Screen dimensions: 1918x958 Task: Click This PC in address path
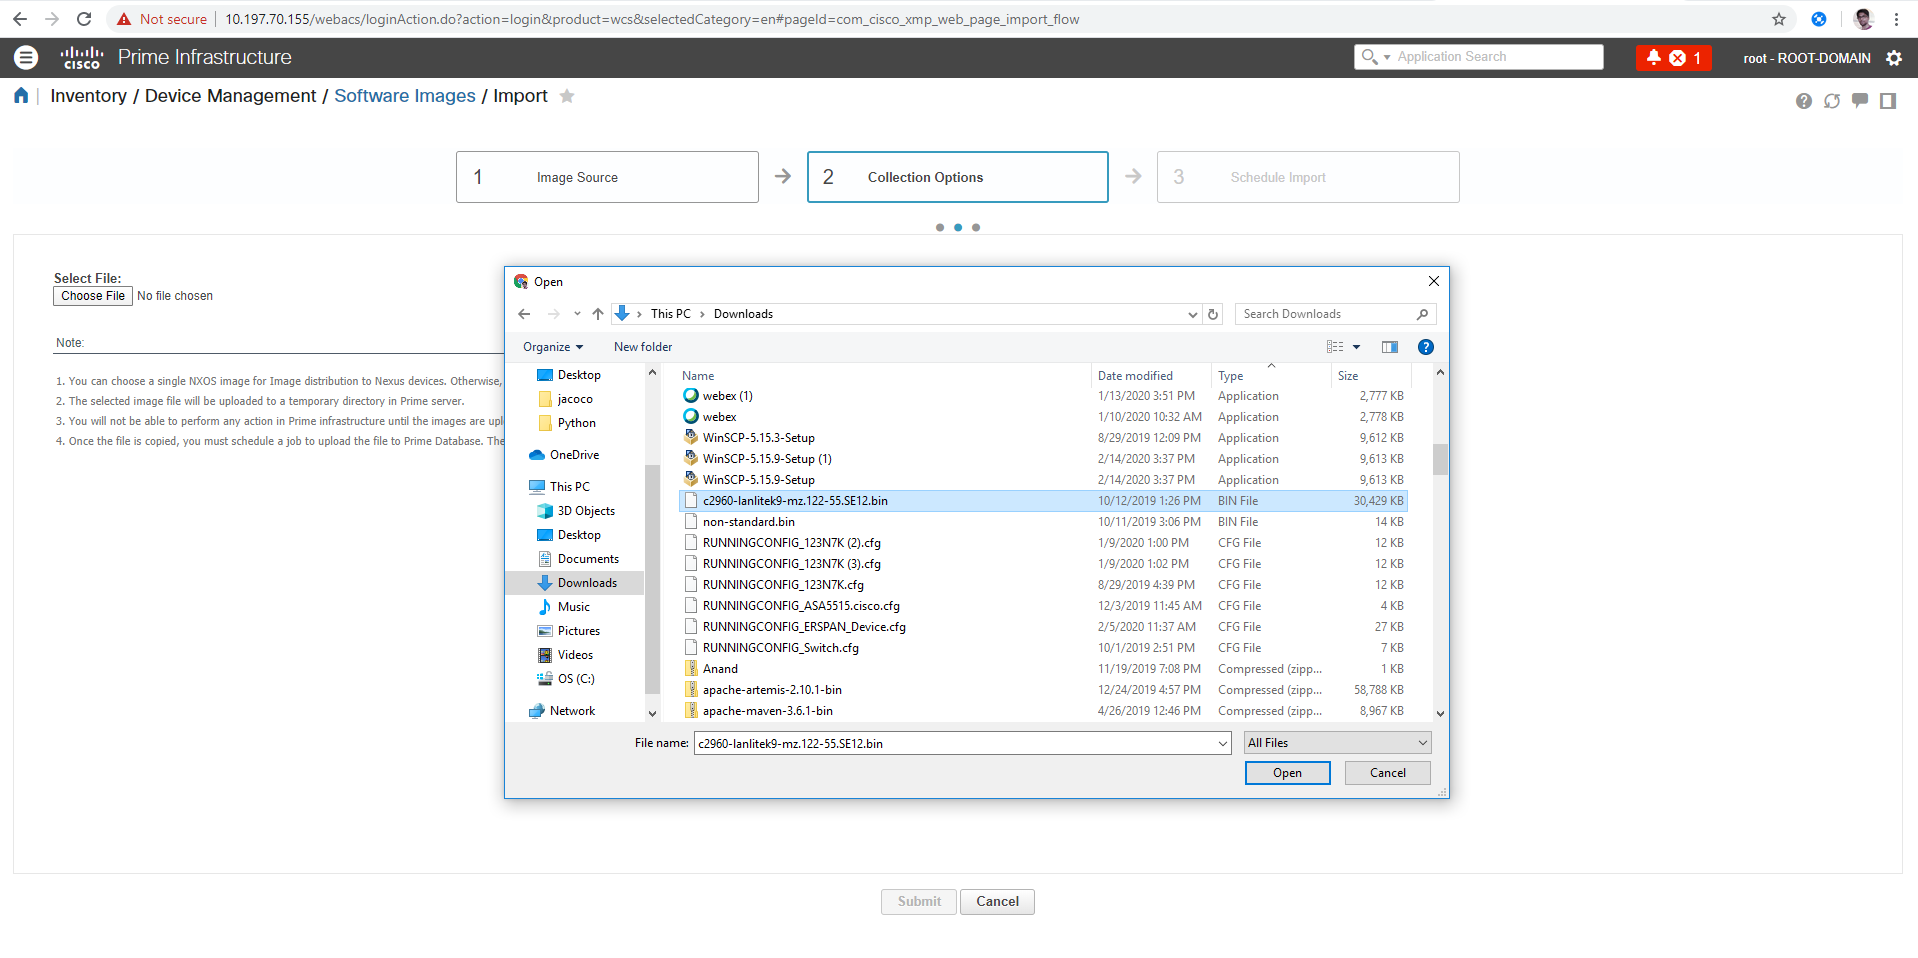coord(670,314)
